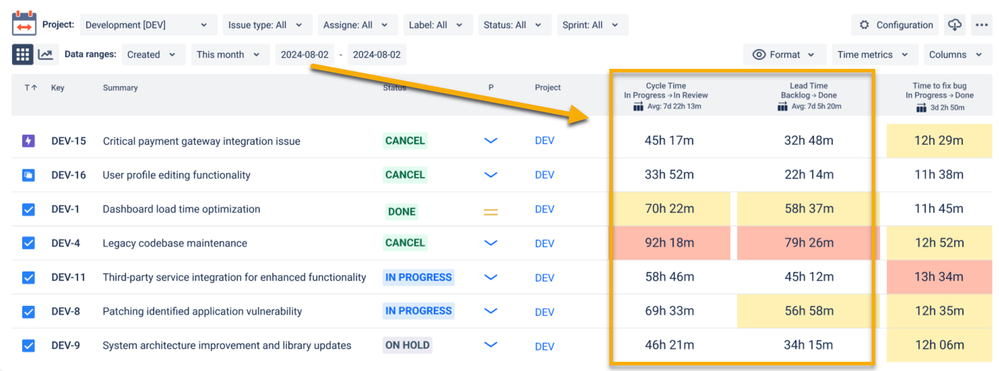
Task: Click the IN PROGRESS status for DEV-11
Action: 419,277
